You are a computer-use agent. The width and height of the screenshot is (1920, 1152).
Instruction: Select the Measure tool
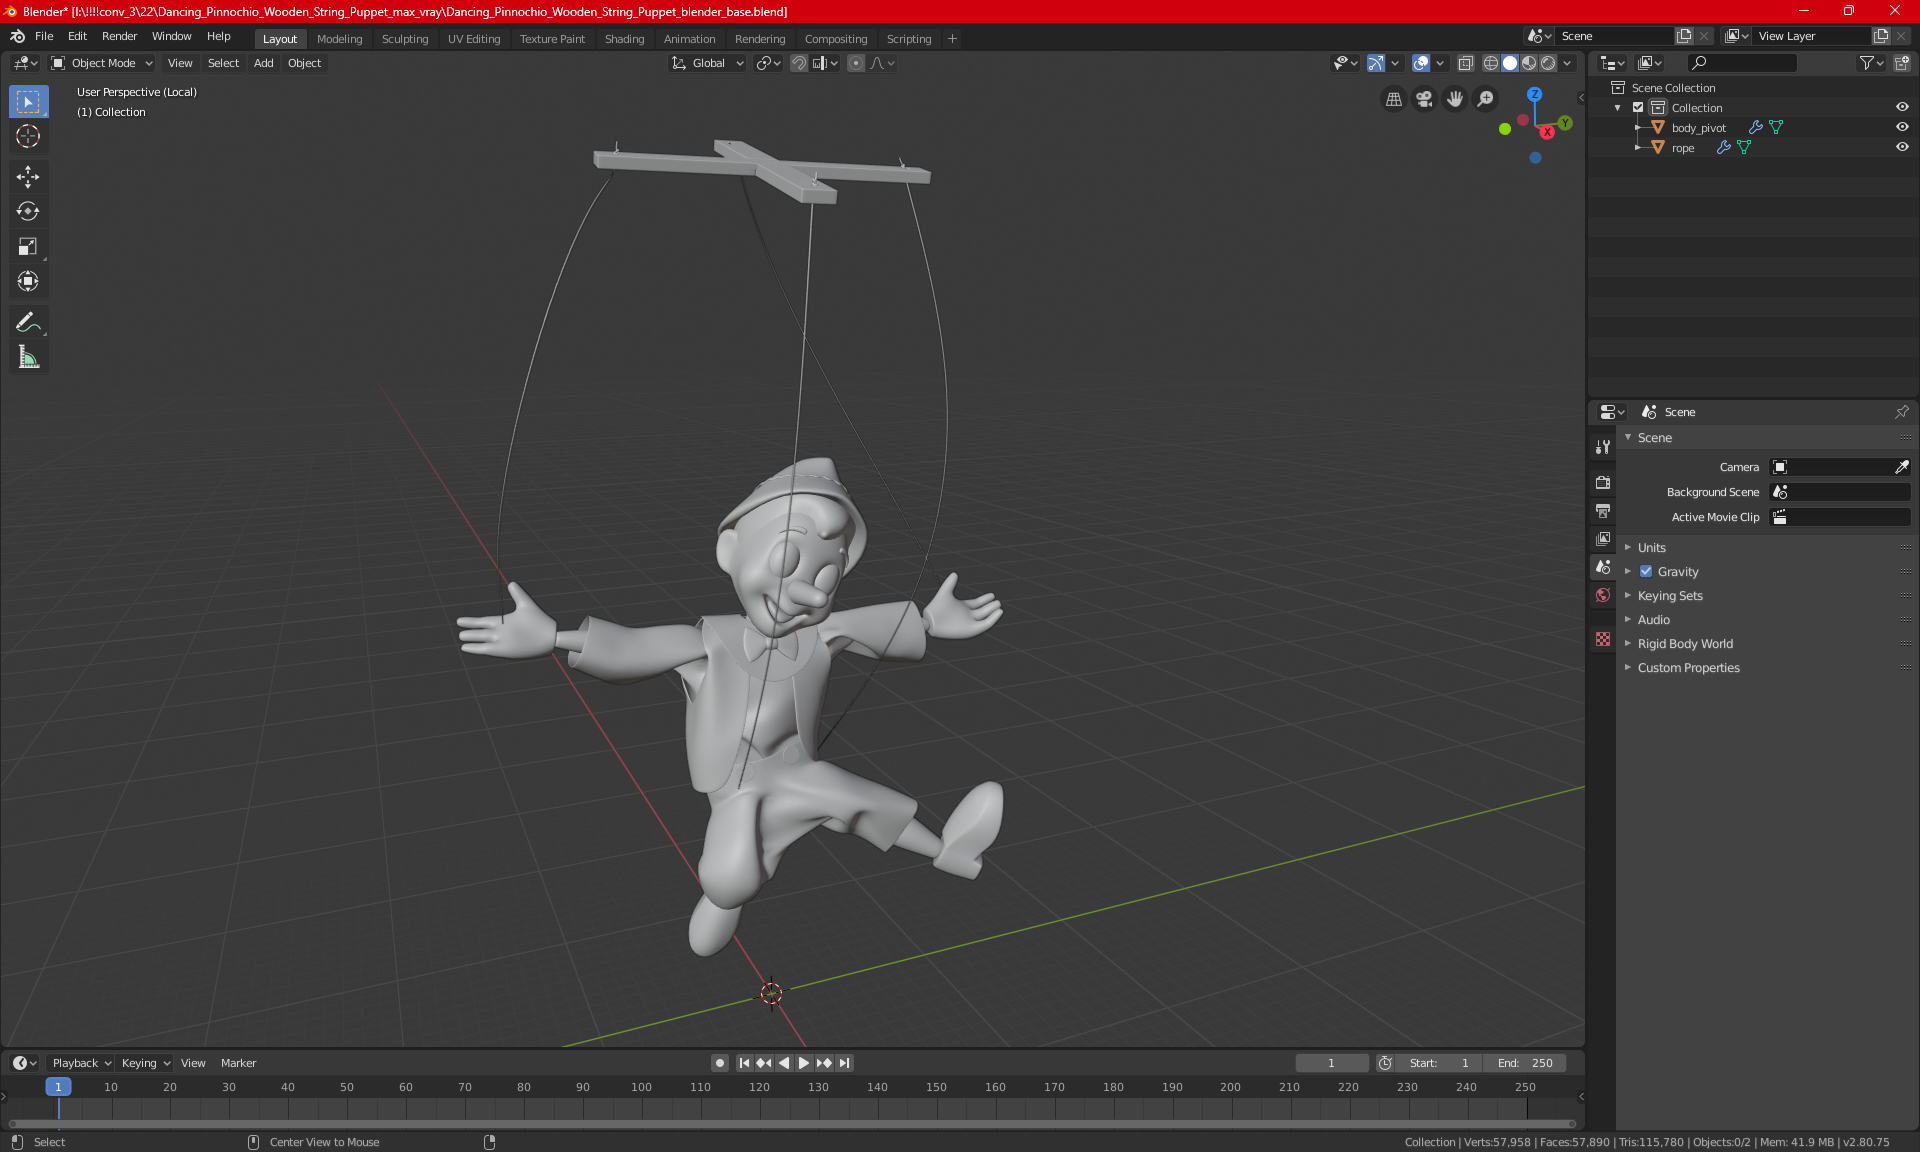point(28,357)
